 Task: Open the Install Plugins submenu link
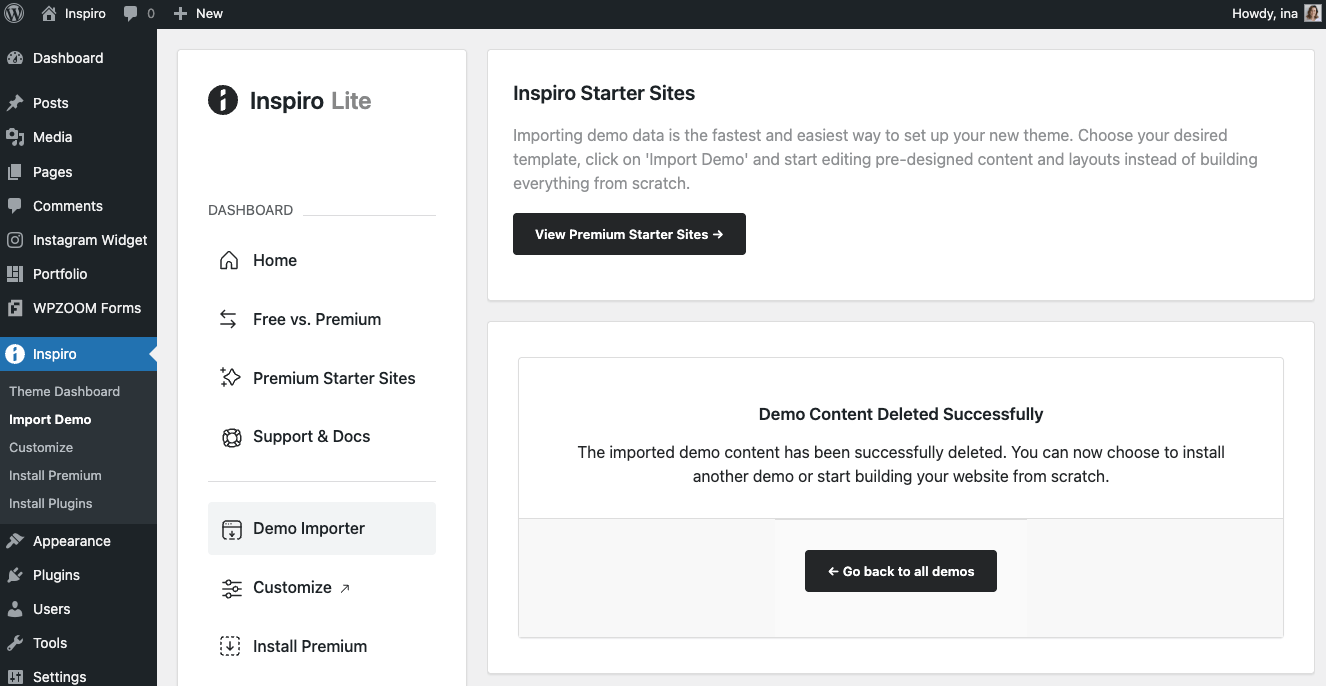50,504
